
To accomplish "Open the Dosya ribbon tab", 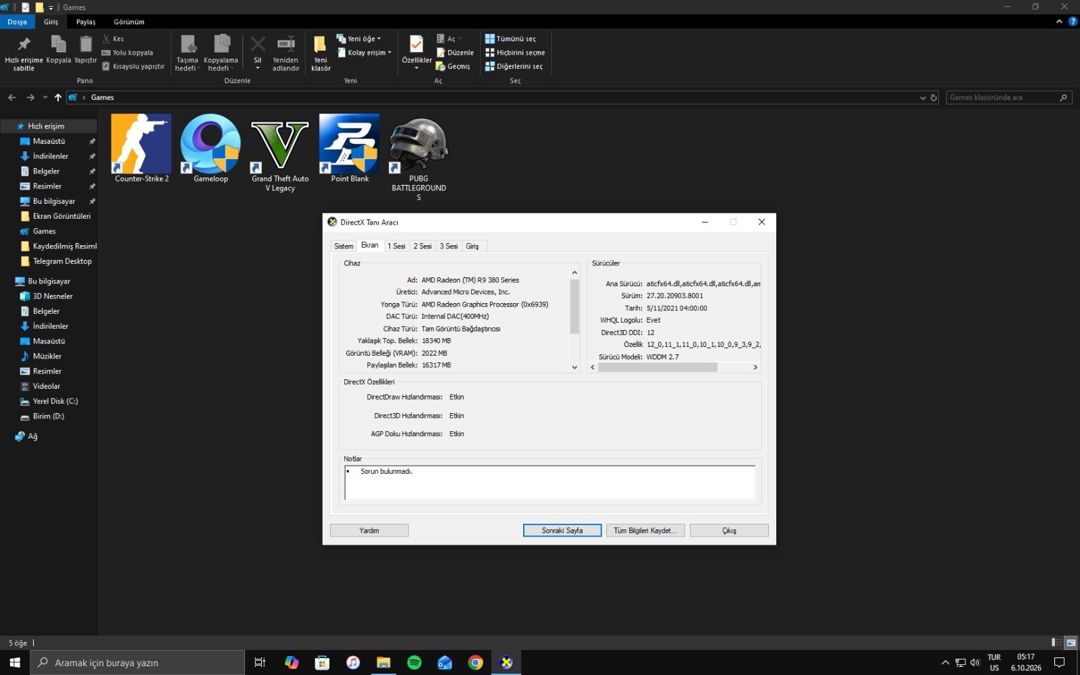I will point(17,22).
